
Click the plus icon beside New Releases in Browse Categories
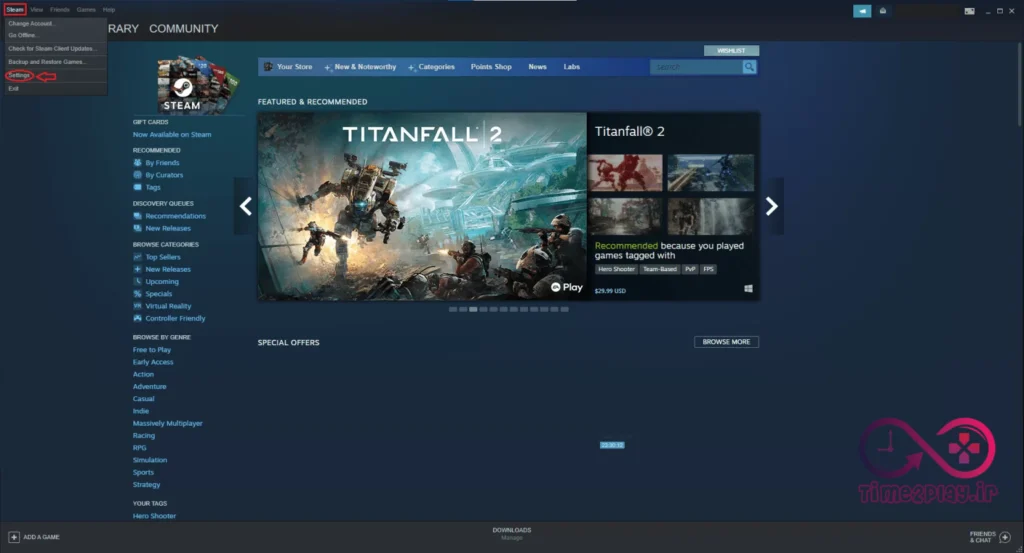coord(137,269)
